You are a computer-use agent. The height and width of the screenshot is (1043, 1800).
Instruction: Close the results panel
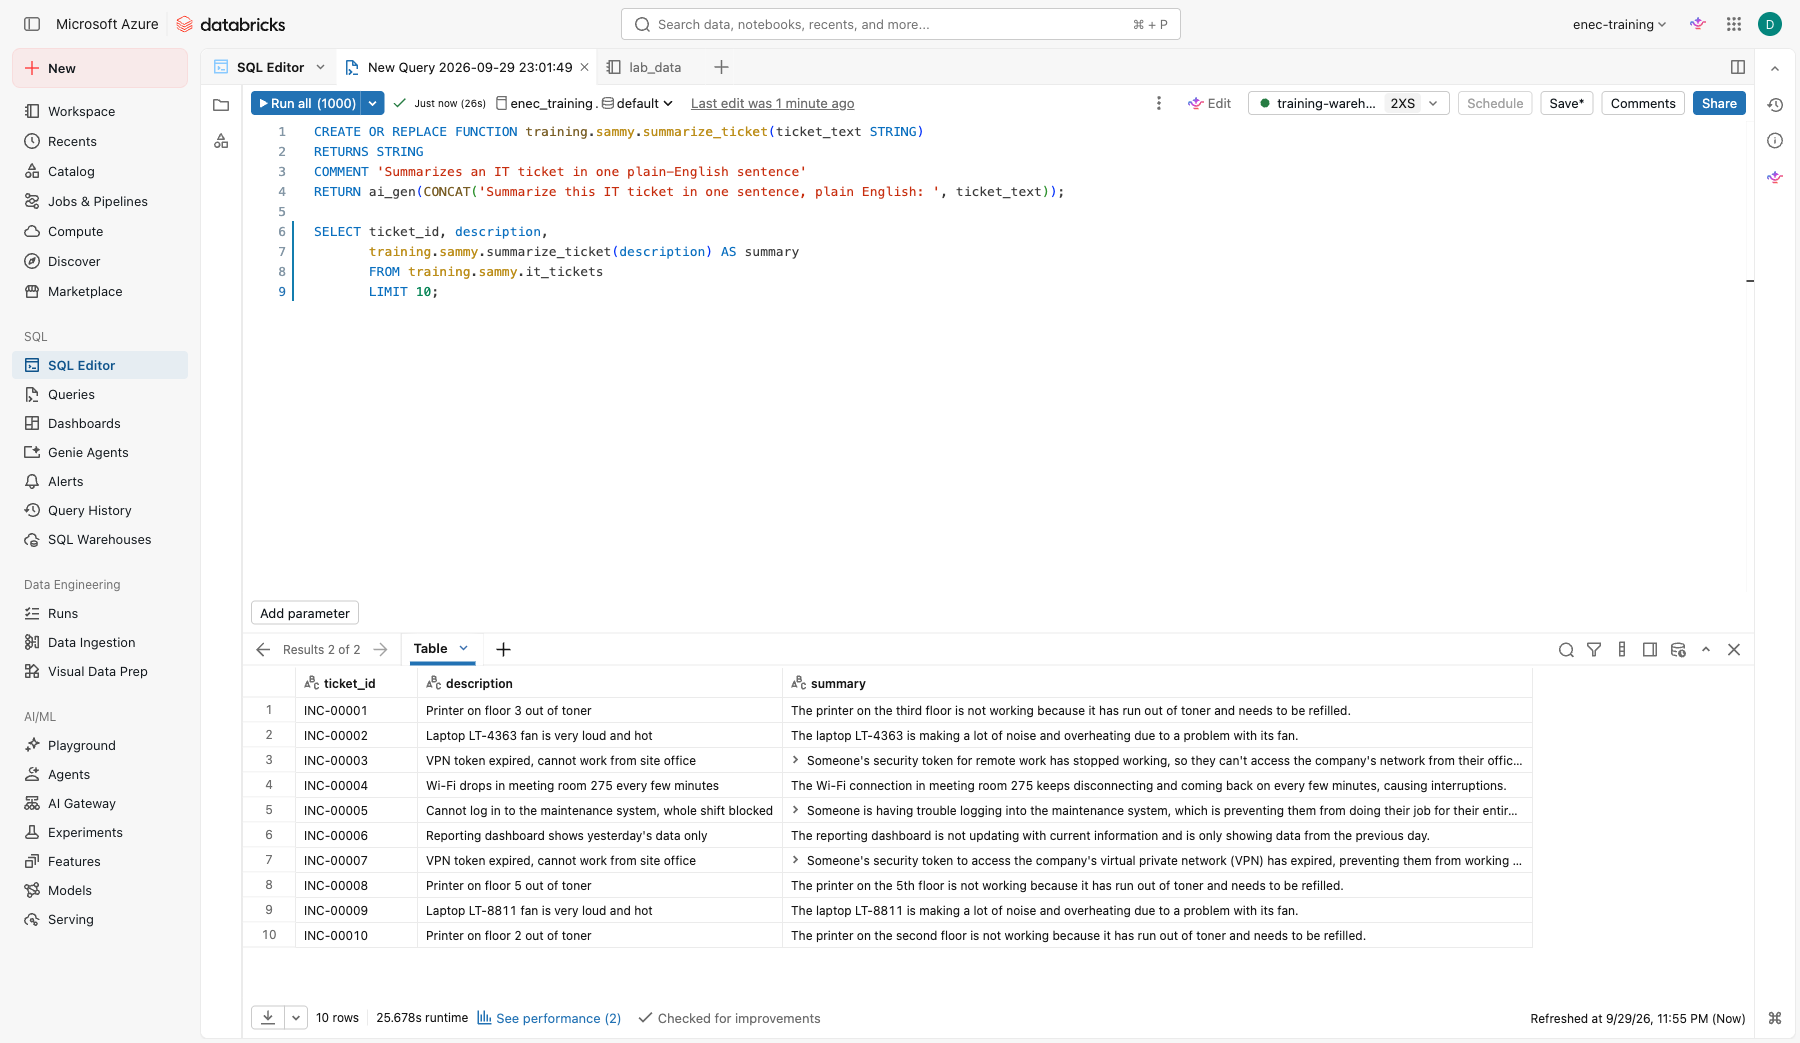click(x=1734, y=650)
